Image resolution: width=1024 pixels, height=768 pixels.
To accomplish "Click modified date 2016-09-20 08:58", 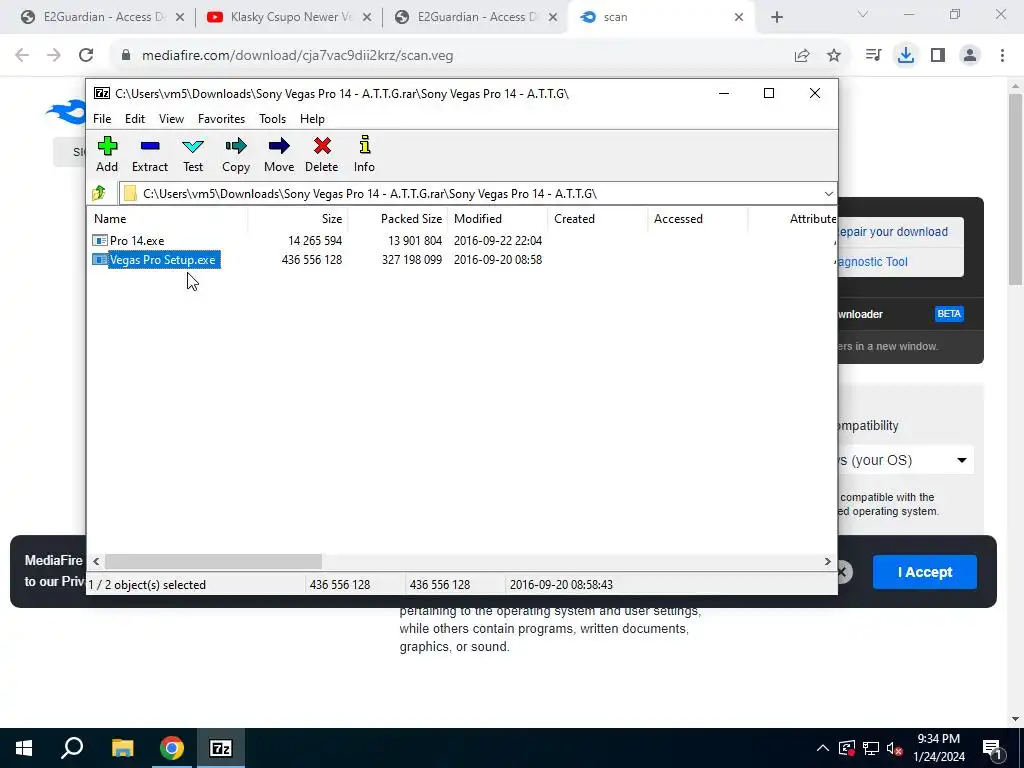I will 498,260.
